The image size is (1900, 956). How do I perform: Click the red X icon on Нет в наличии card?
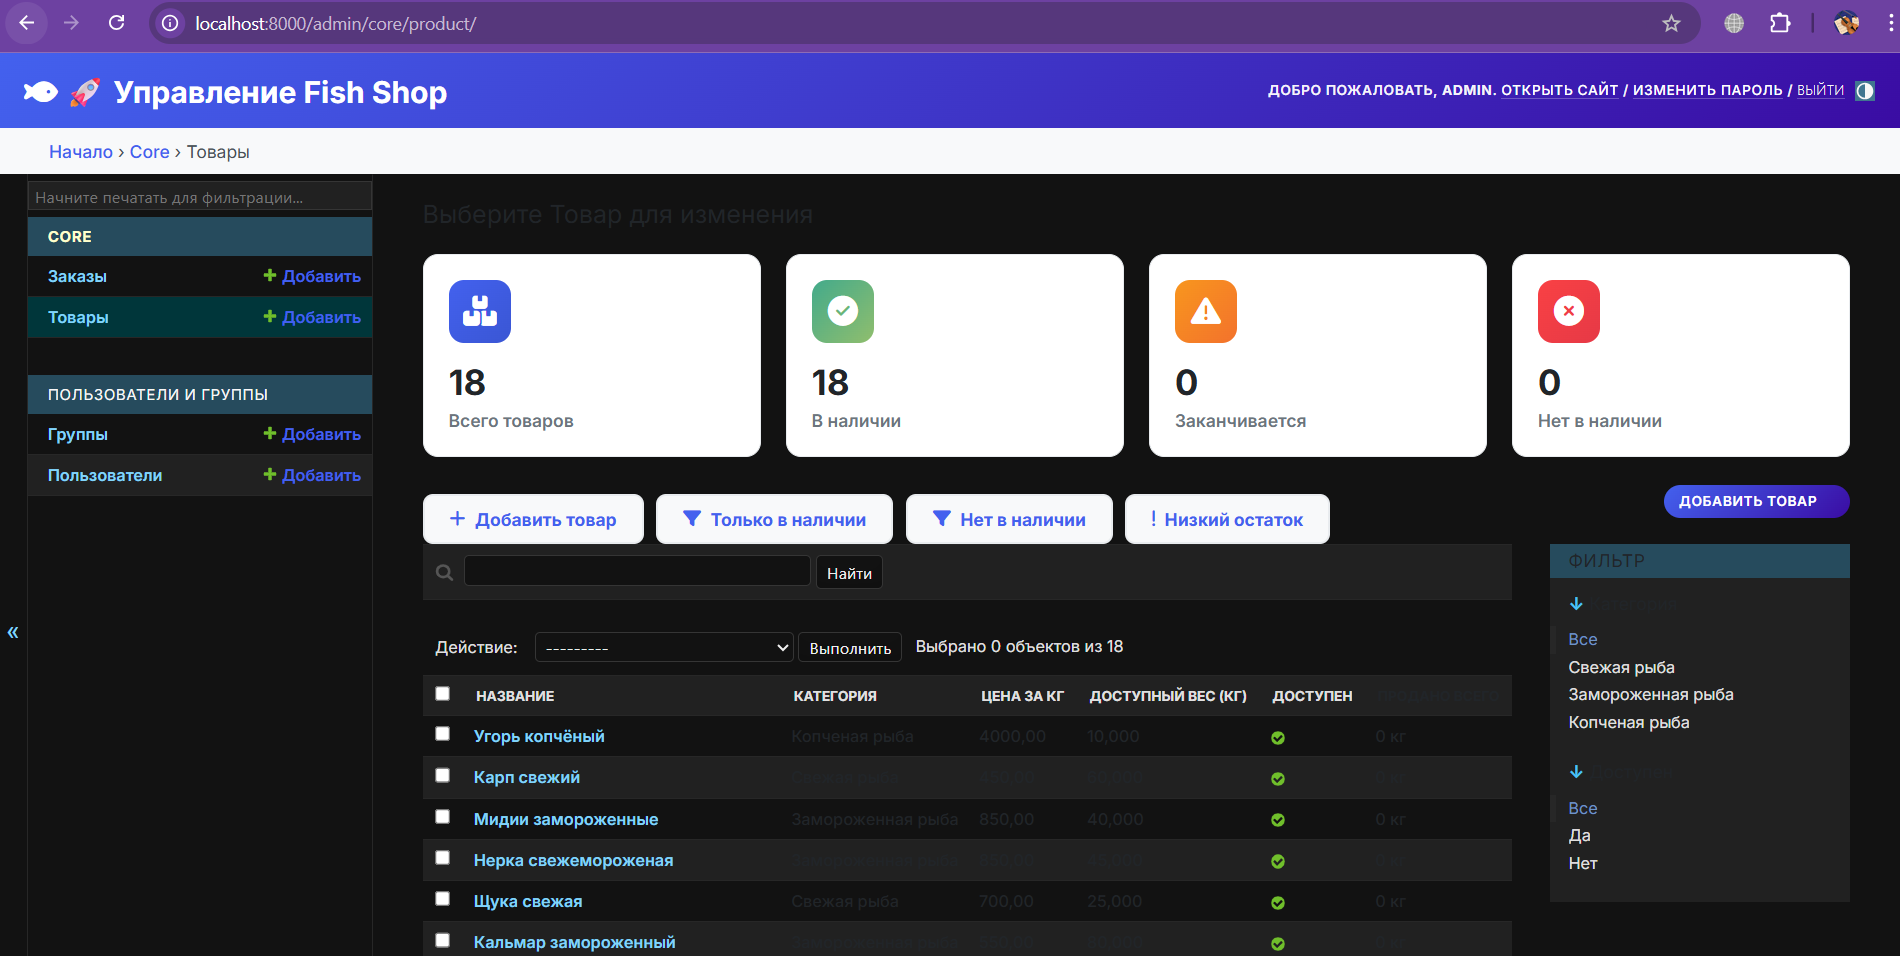1569,312
